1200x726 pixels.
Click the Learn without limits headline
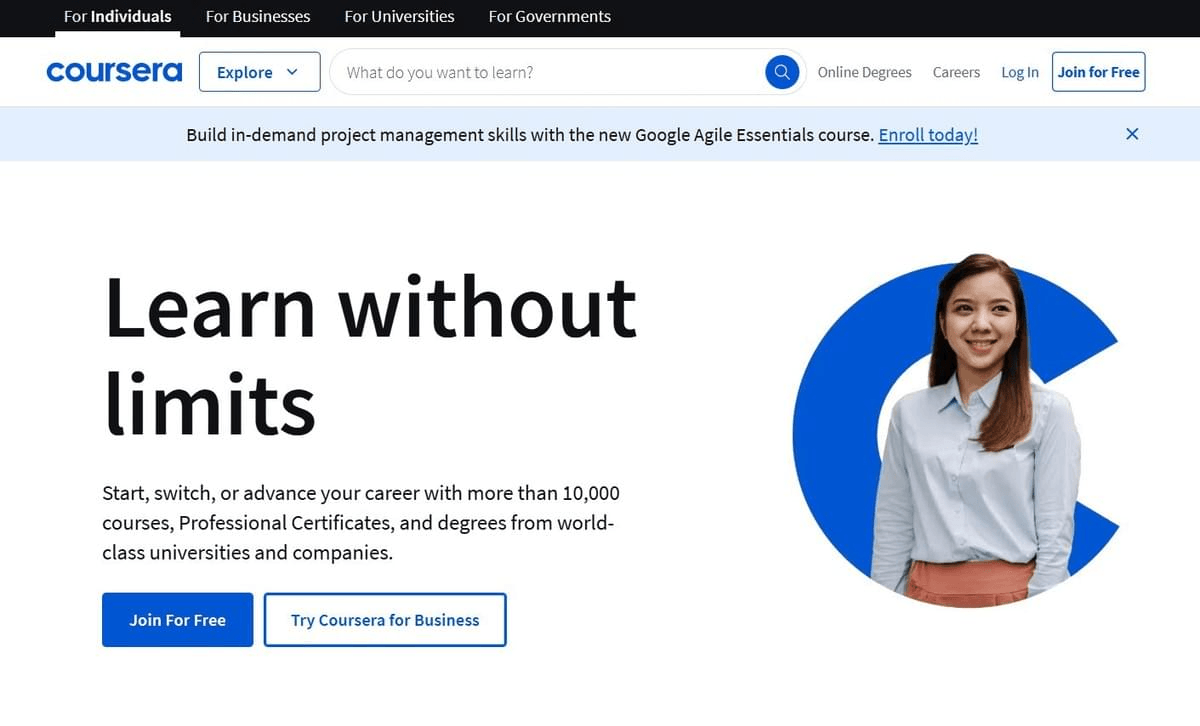pyautogui.click(x=370, y=350)
